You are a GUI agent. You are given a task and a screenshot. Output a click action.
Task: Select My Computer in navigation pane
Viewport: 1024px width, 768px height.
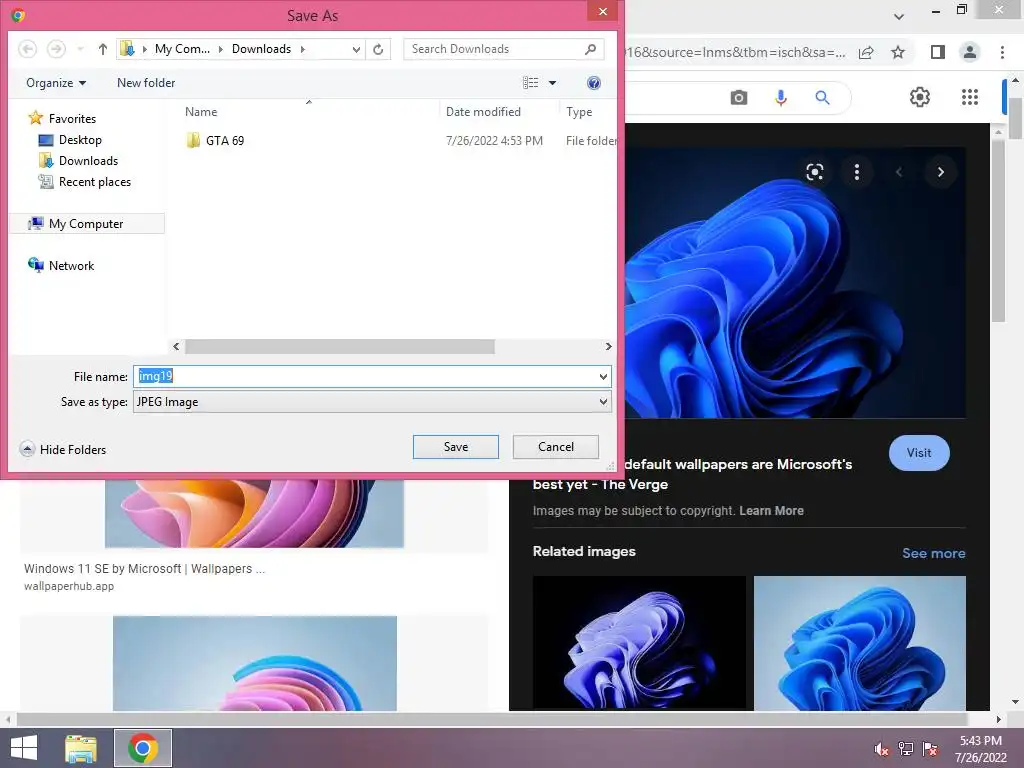click(87, 223)
